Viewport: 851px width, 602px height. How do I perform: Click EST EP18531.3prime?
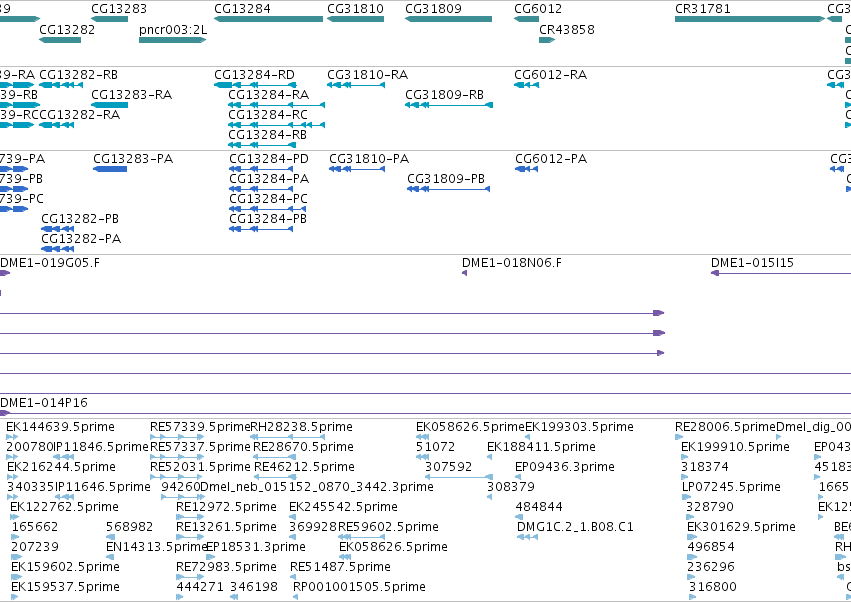[212, 557]
